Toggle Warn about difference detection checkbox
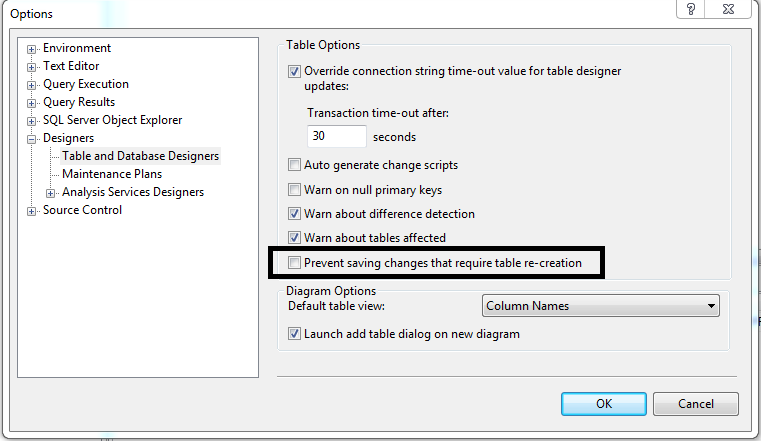The width and height of the screenshot is (761, 441). pos(294,213)
